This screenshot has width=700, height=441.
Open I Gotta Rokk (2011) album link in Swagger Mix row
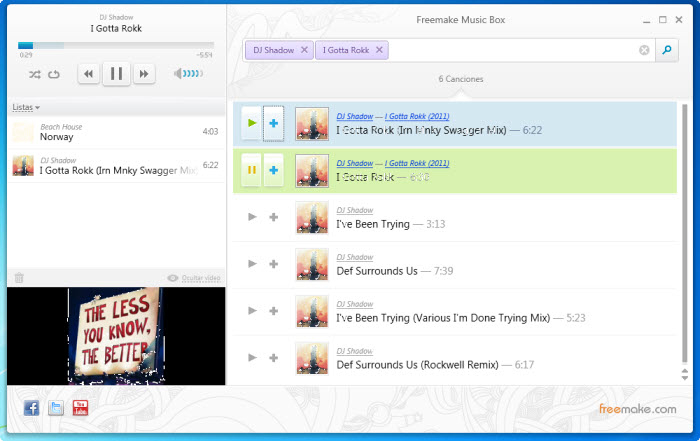[417, 116]
